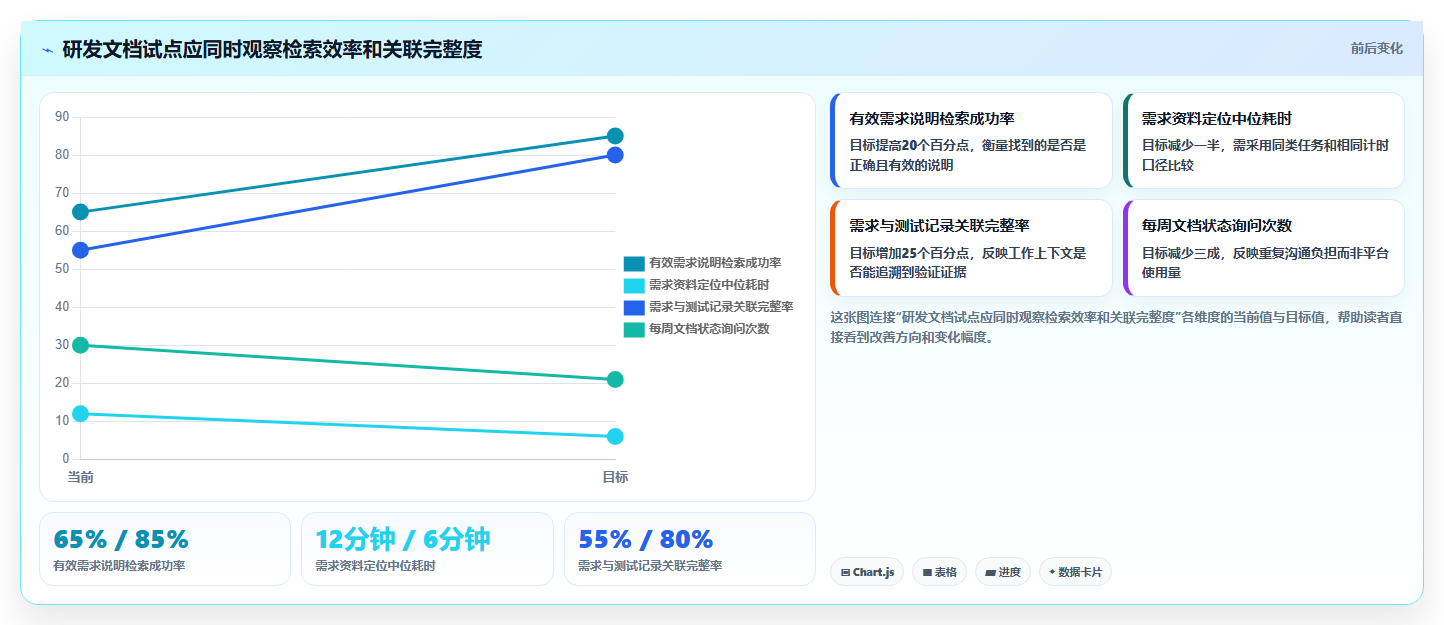Viewport: 1444px width, 625px height.
Task: Open the 需求资料定位中位耗时 description card
Action: pyautogui.click(x=1263, y=141)
